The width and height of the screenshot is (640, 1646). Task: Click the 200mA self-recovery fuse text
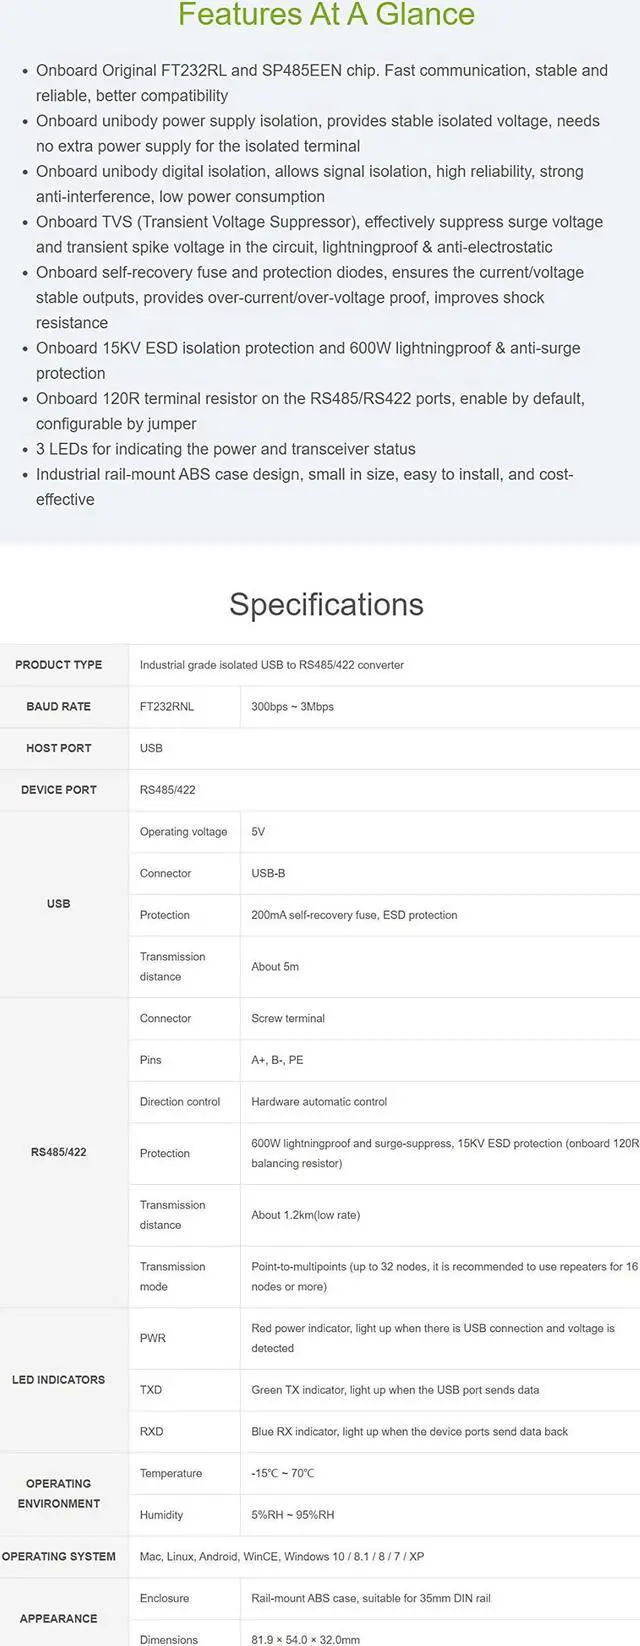click(354, 915)
